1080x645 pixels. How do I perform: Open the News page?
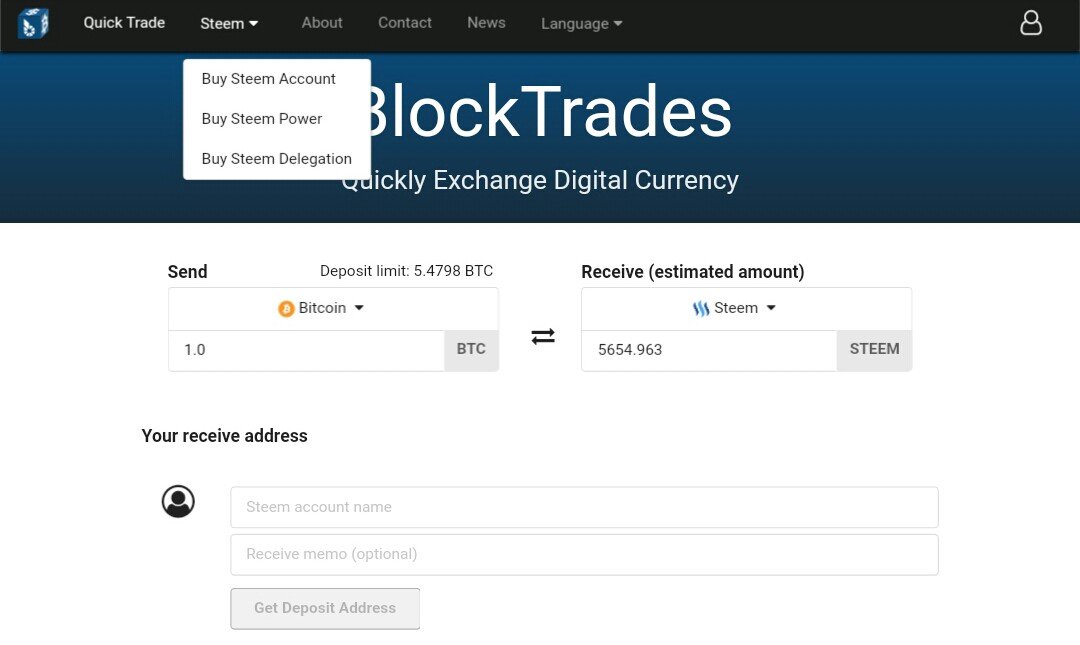tap(486, 23)
